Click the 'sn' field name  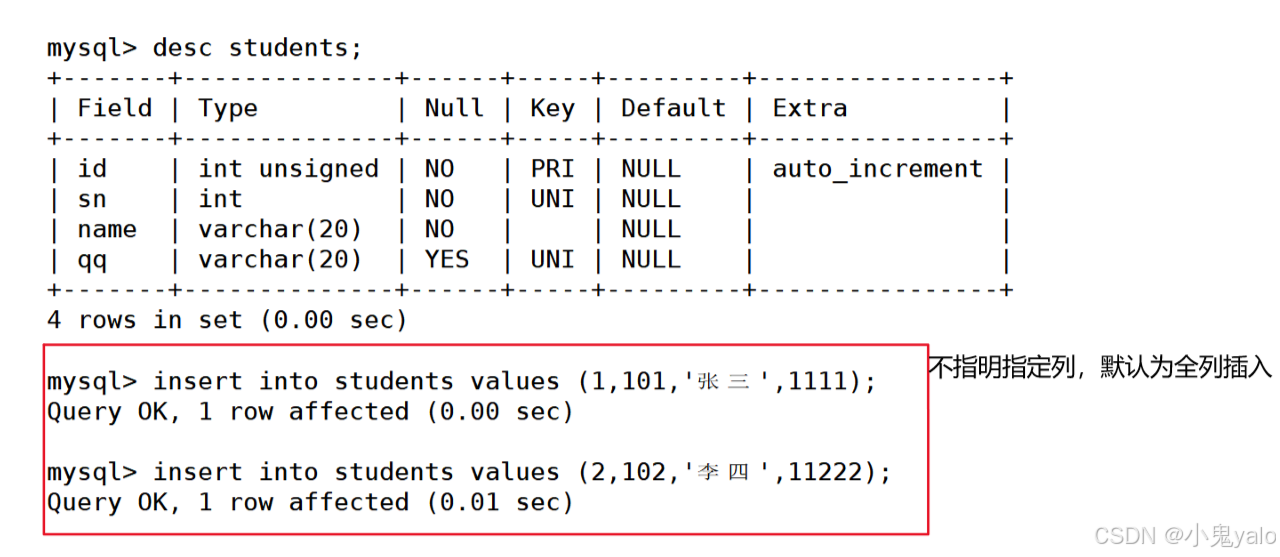(92, 199)
